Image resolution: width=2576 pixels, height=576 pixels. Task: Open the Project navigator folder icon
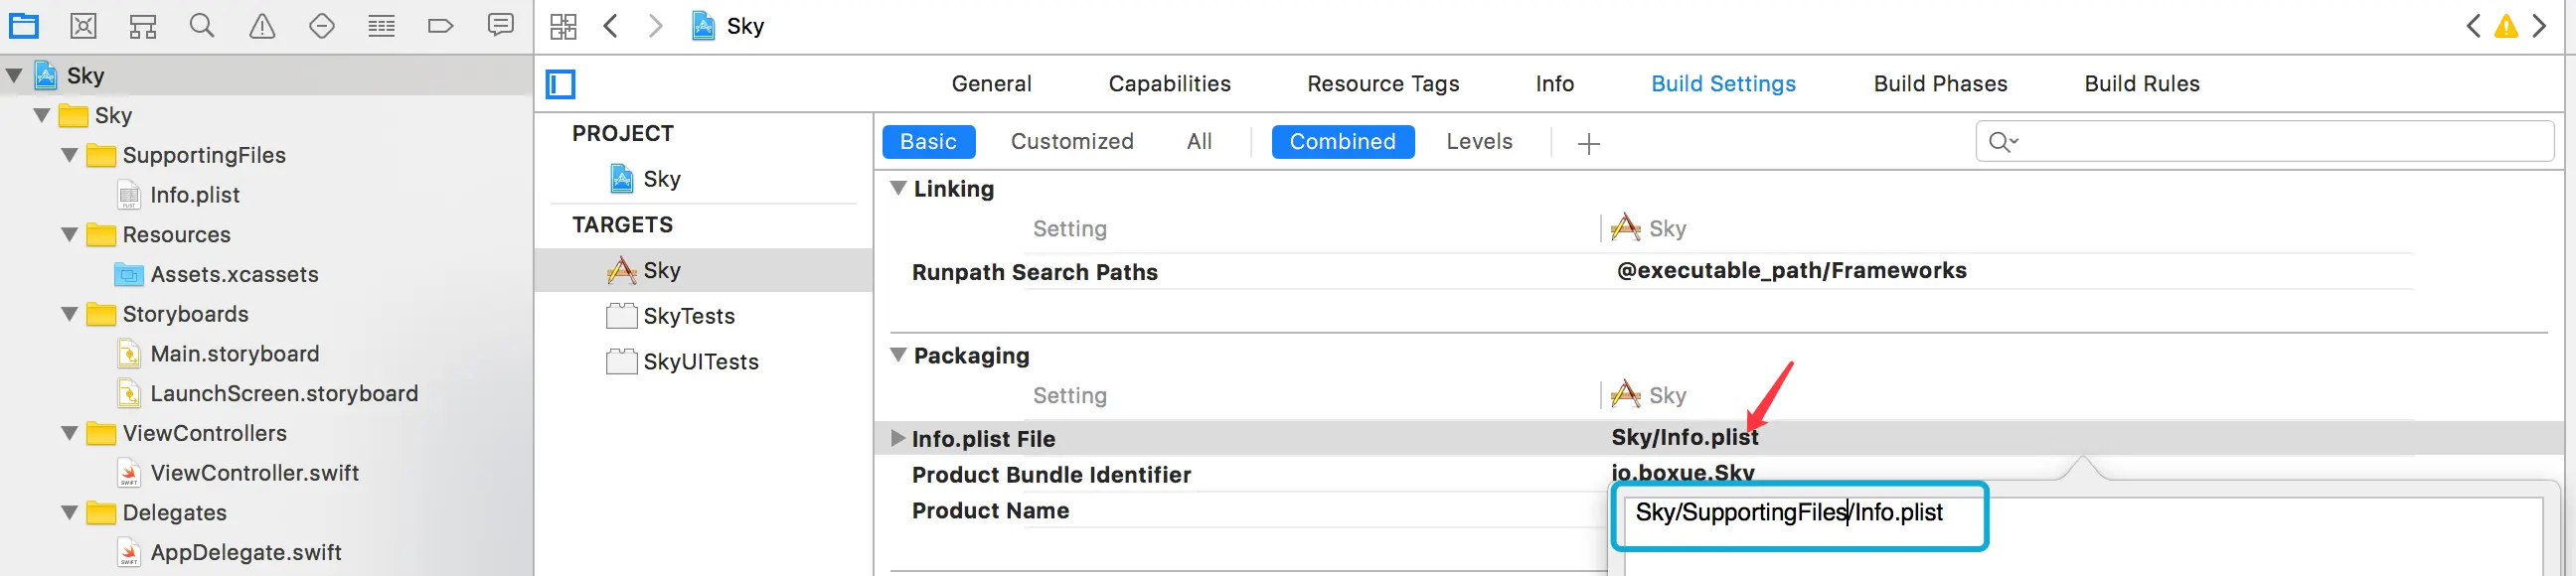click(x=24, y=26)
